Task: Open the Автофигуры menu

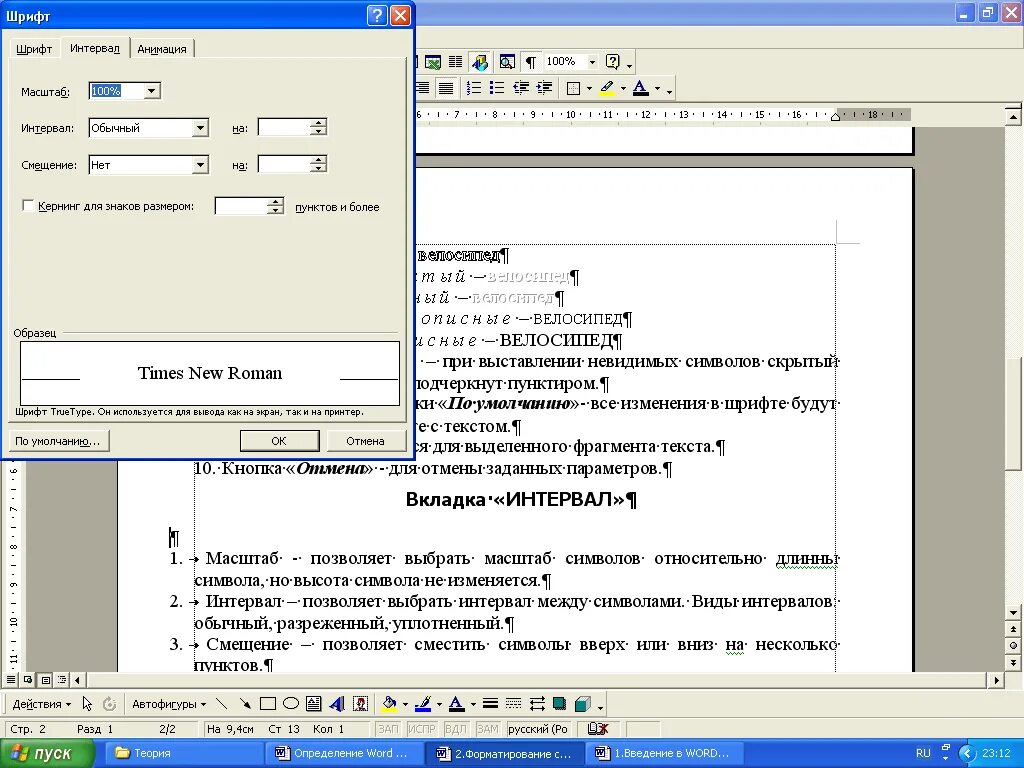Action: pyautogui.click(x=169, y=704)
